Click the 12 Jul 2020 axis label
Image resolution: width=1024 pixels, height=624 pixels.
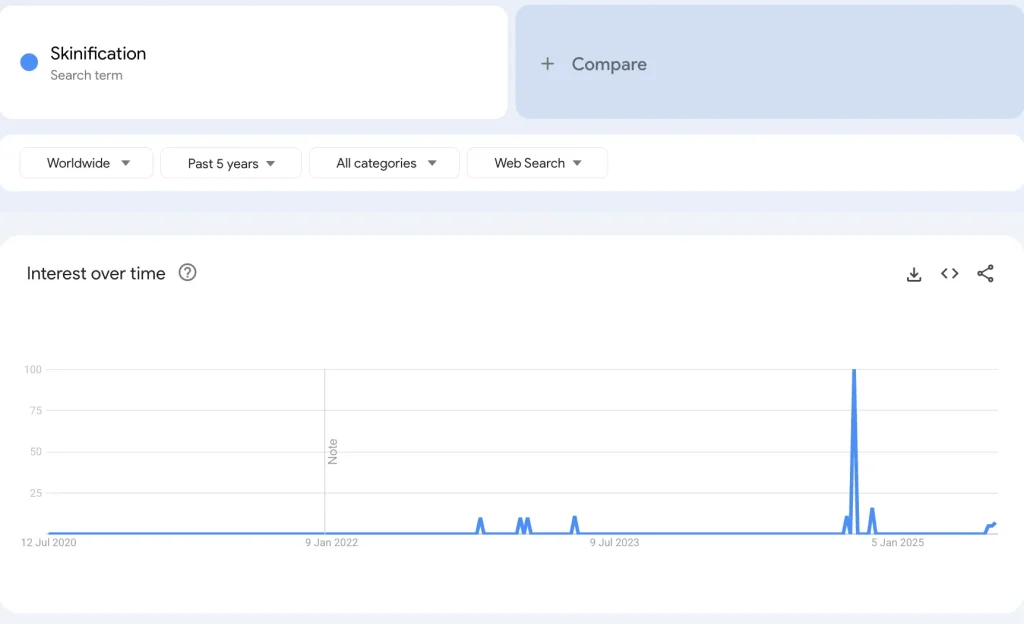click(x=49, y=543)
